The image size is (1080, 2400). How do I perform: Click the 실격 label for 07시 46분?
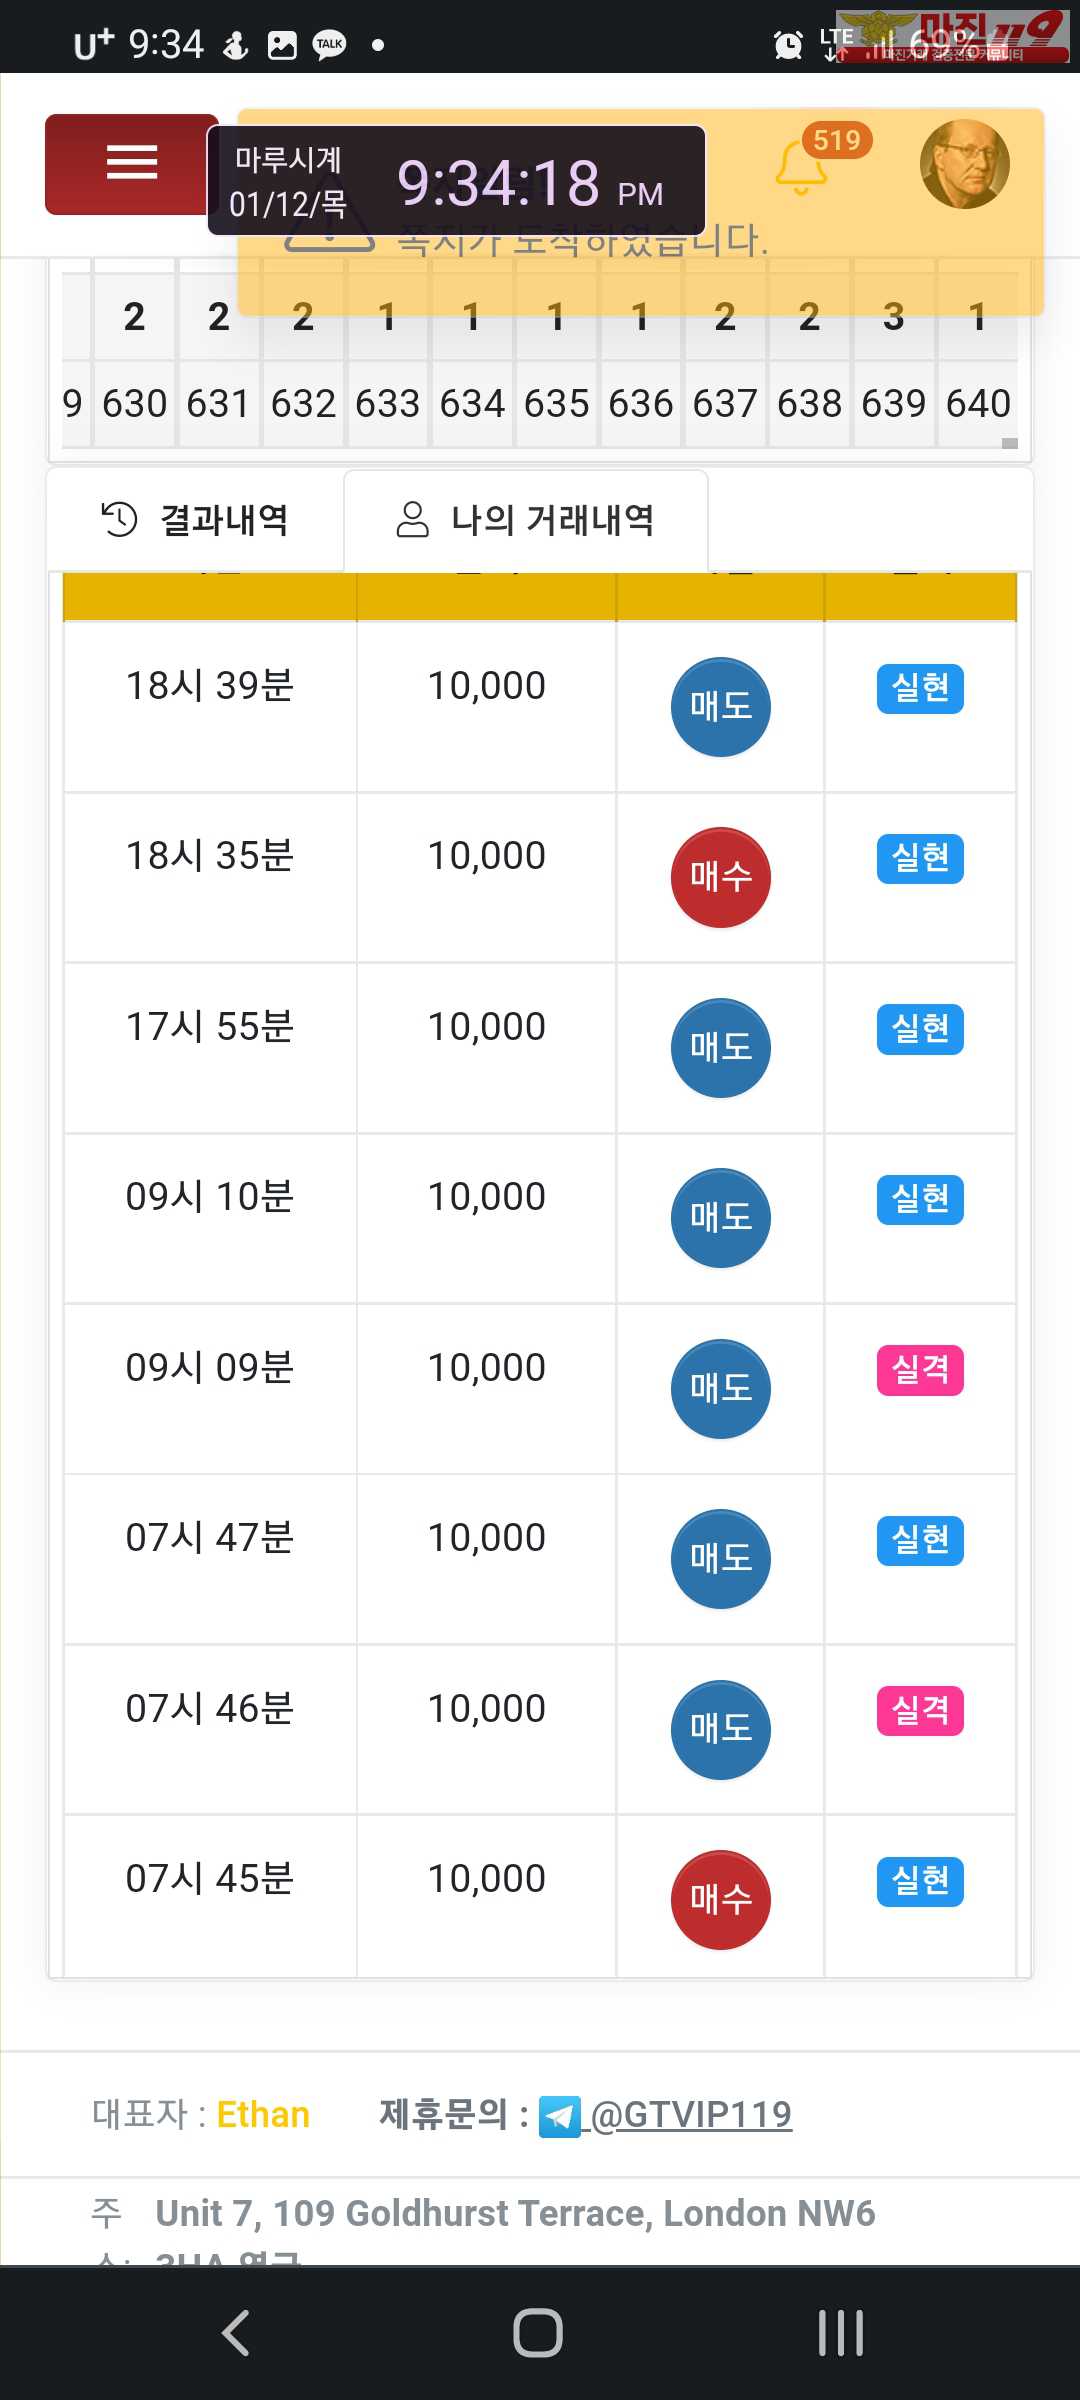[x=920, y=1710]
